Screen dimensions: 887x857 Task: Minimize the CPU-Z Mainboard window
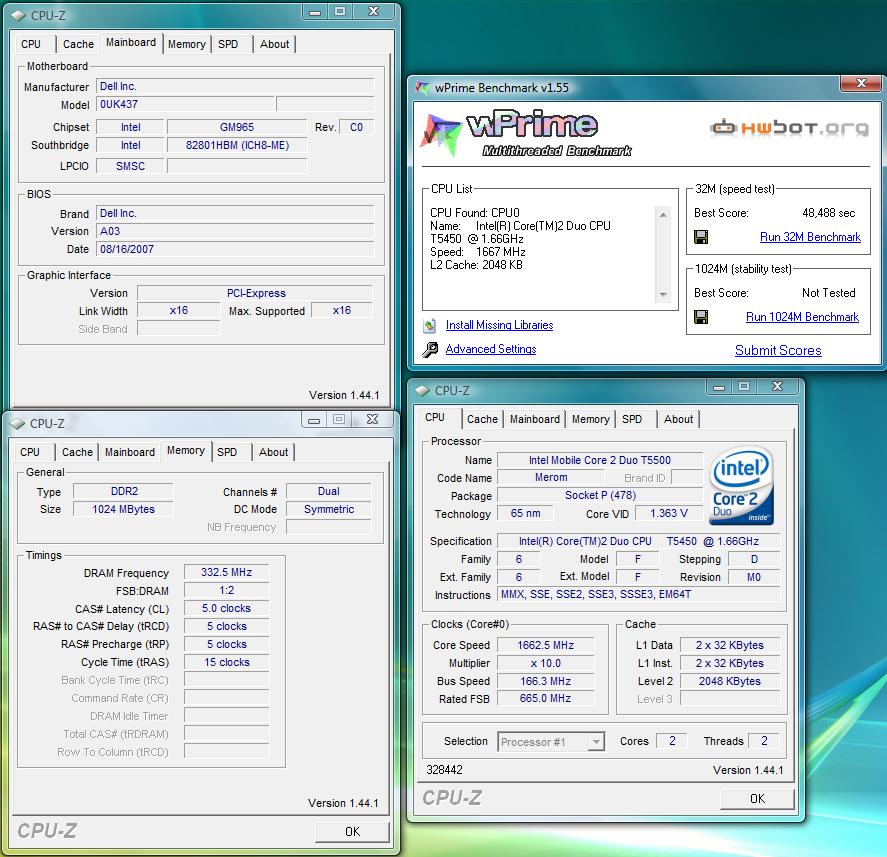pyautogui.click(x=315, y=11)
